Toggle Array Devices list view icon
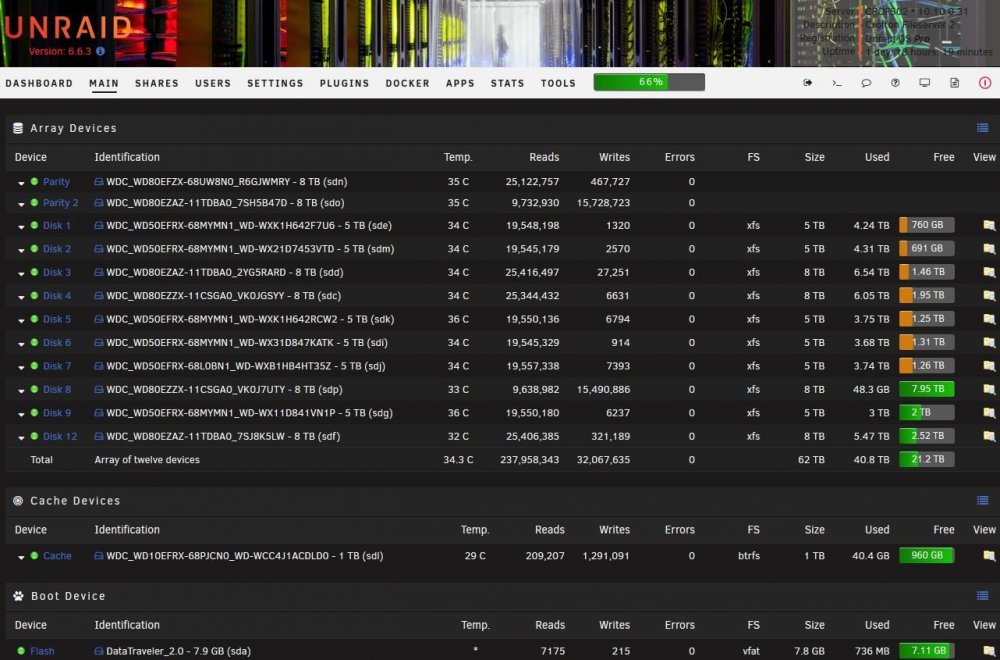1000x660 pixels. click(x=982, y=128)
